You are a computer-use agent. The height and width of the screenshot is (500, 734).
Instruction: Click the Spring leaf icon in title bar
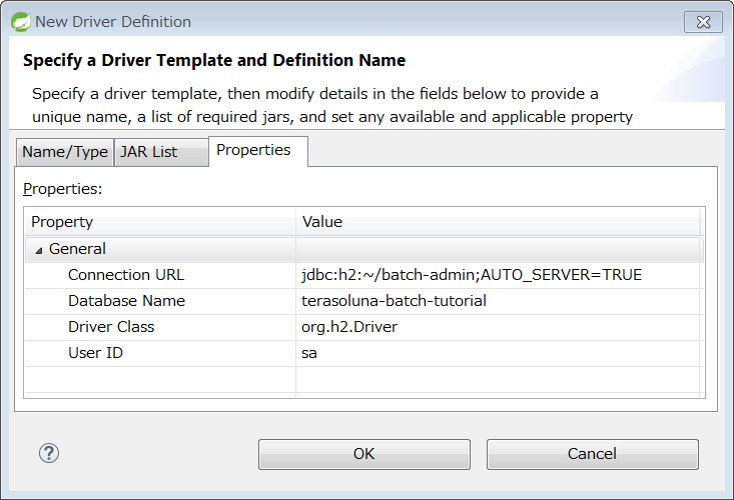pyautogui.click(x=21, y=22)
